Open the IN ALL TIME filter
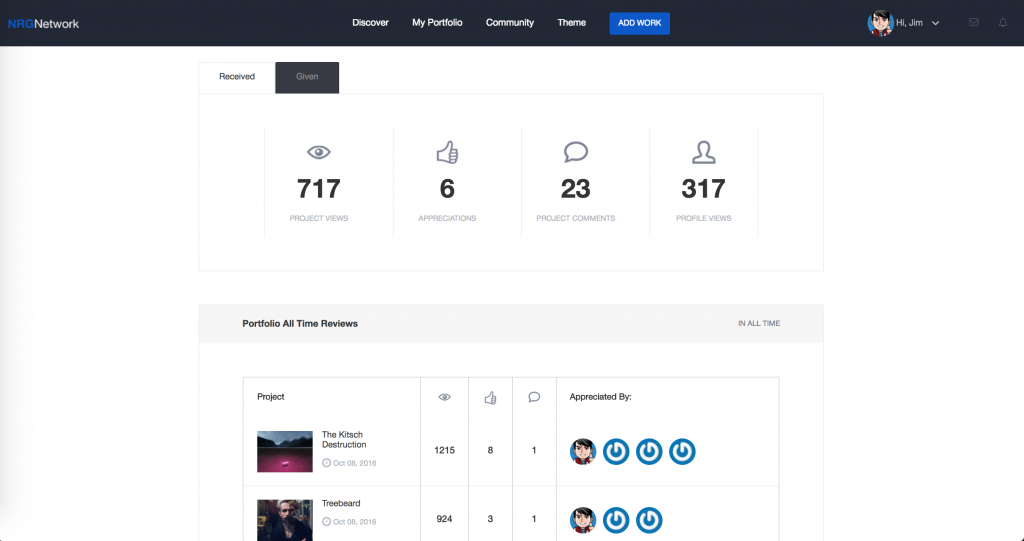Image resolution: width=1024 pixels, height=541 pixels. 759,323
